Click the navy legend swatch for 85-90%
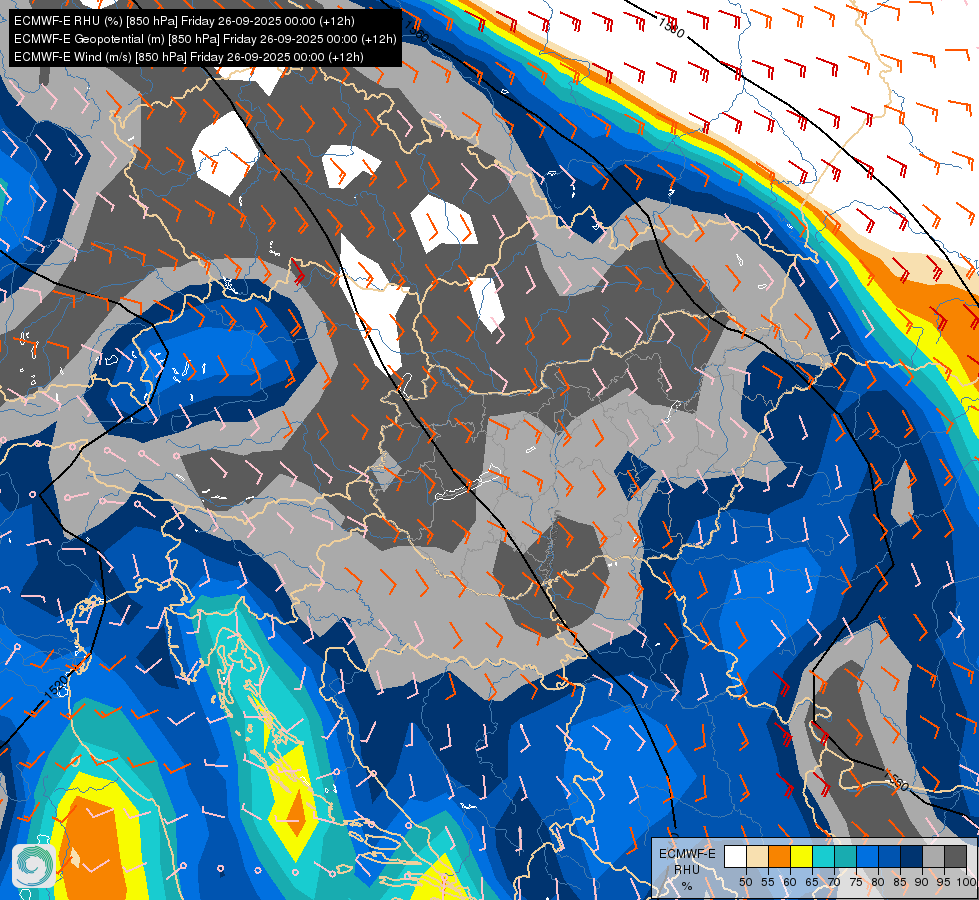This screenshot has width=979, height=900. [x=912, y=856]
